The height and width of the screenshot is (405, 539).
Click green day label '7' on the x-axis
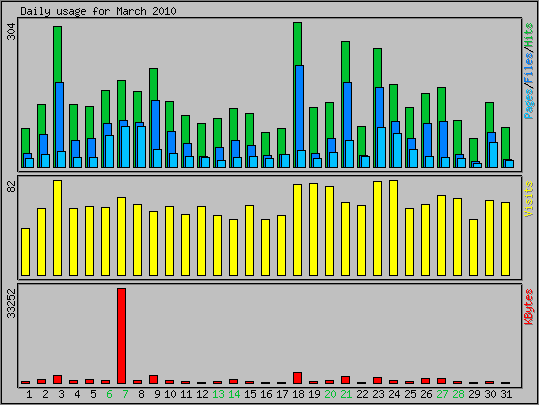click(125, 394)
